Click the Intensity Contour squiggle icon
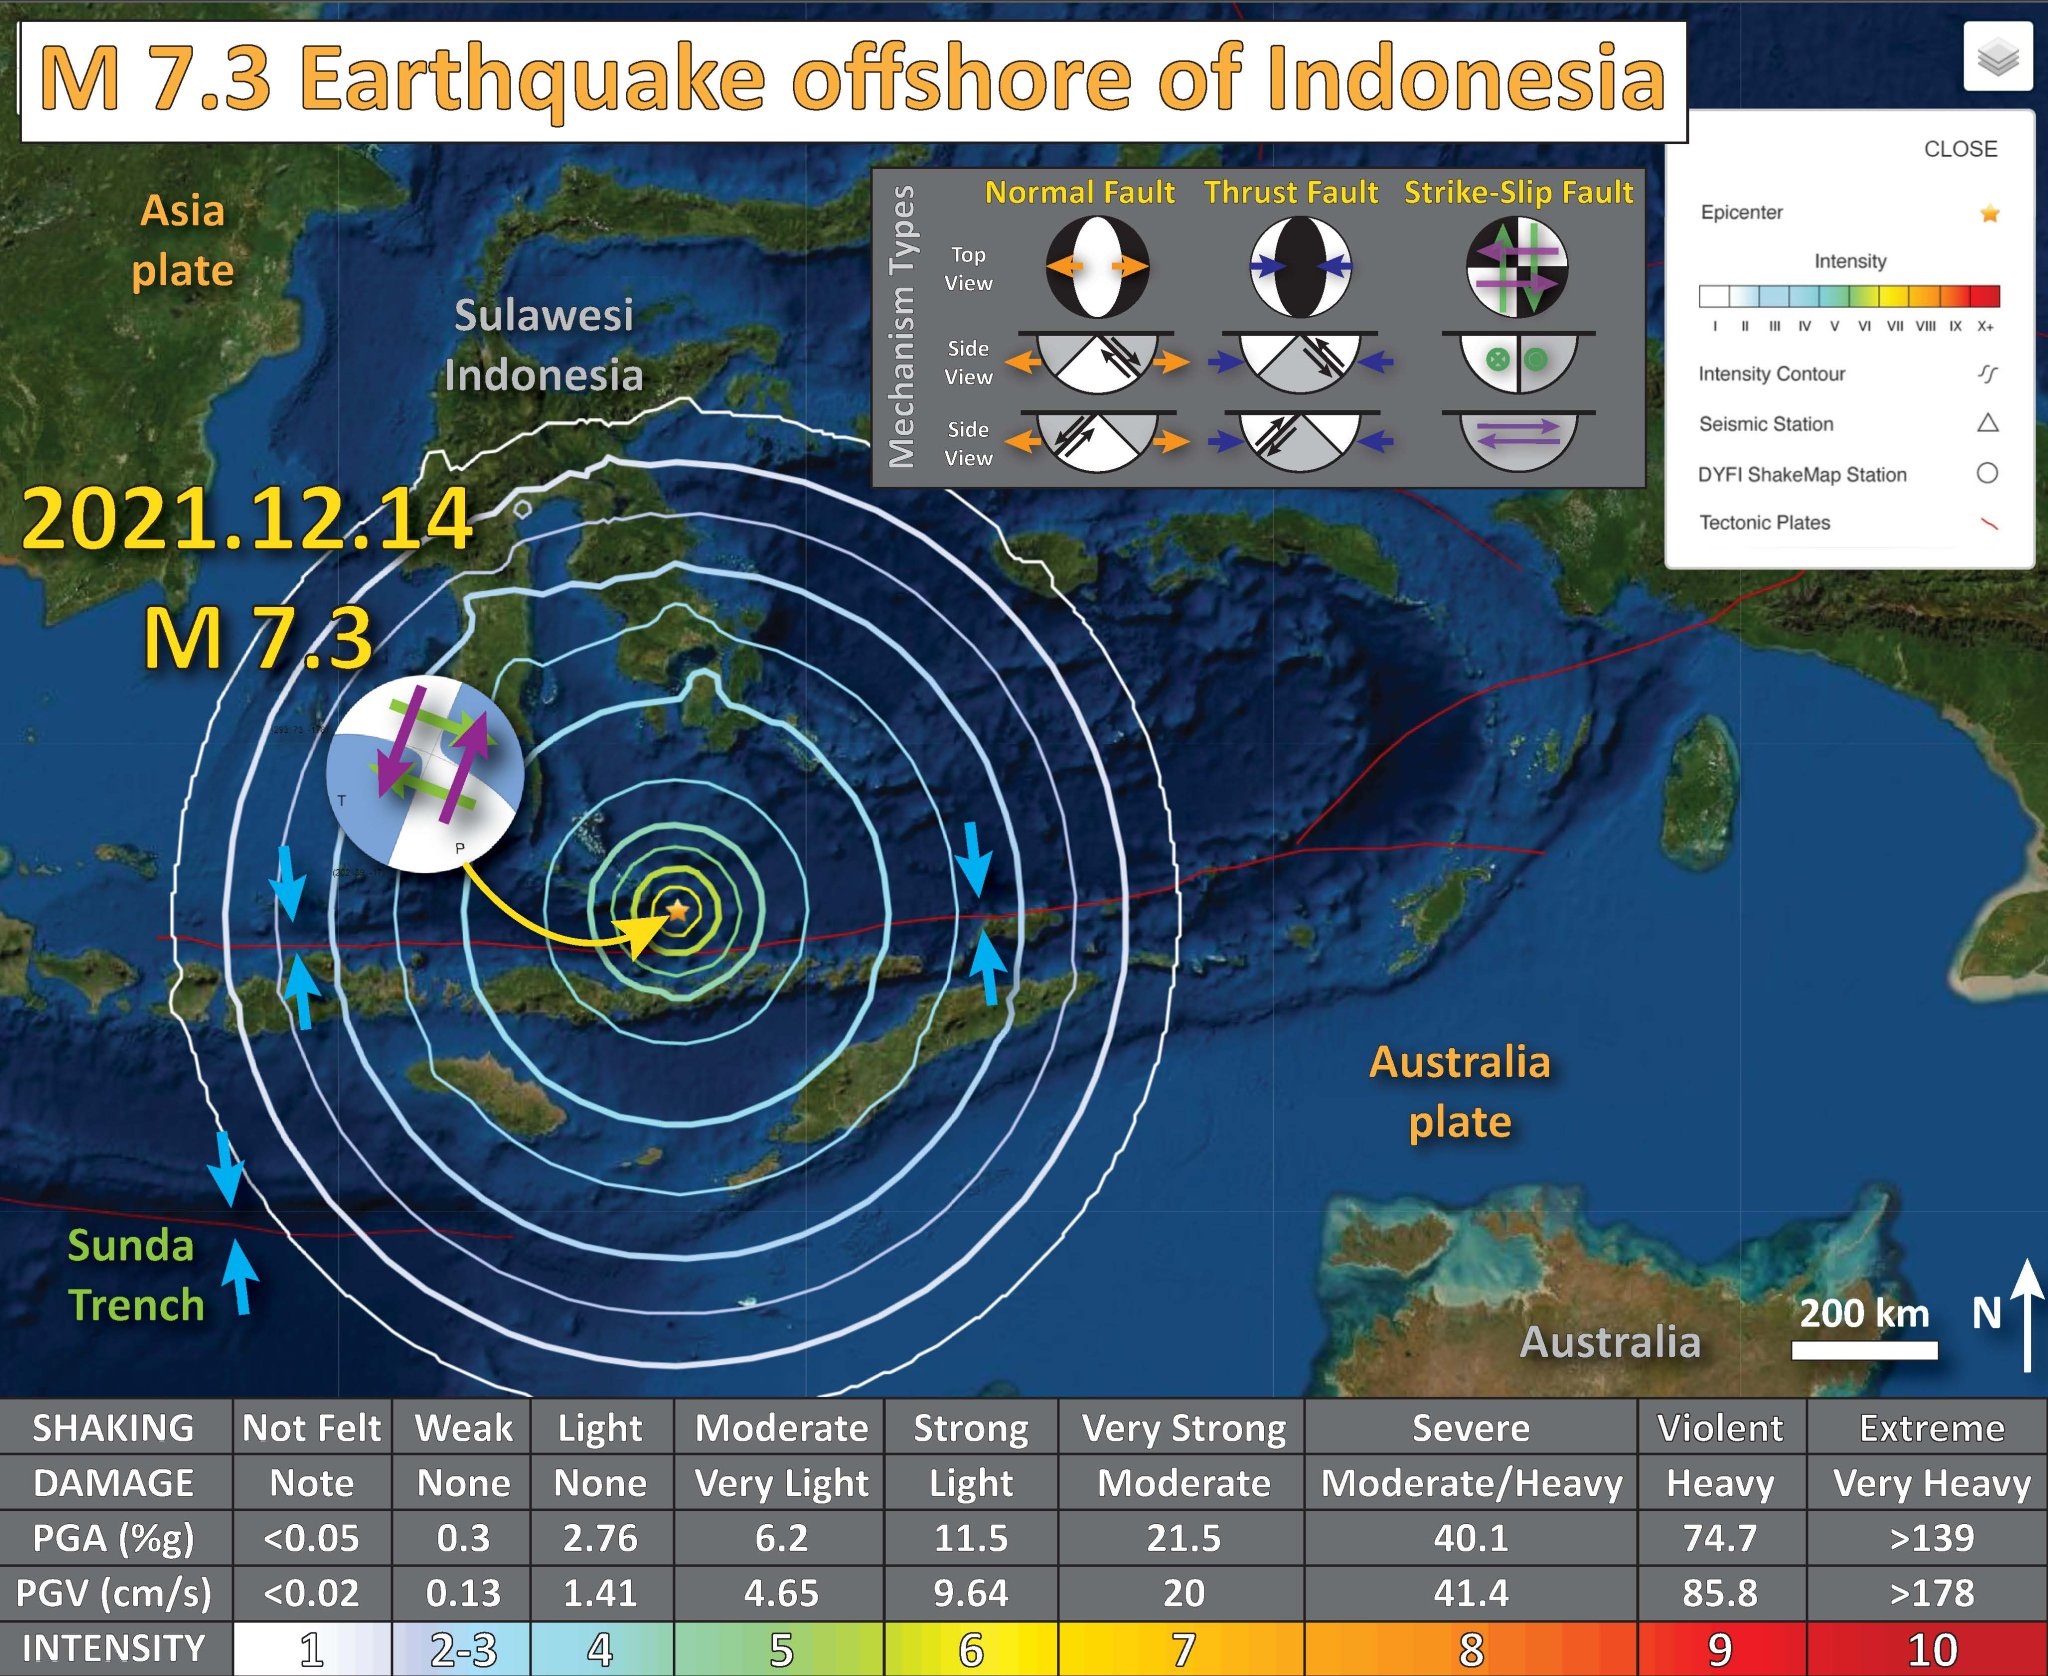 pyautogui.click(x=1987, y=374)
